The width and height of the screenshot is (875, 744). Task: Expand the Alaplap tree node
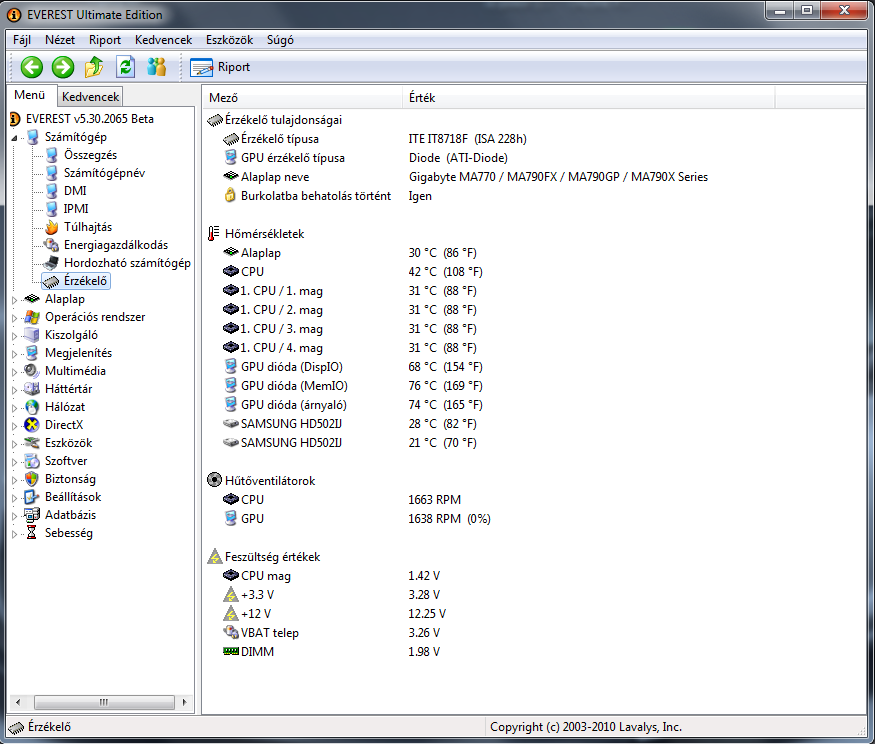[x=15, y=300]
